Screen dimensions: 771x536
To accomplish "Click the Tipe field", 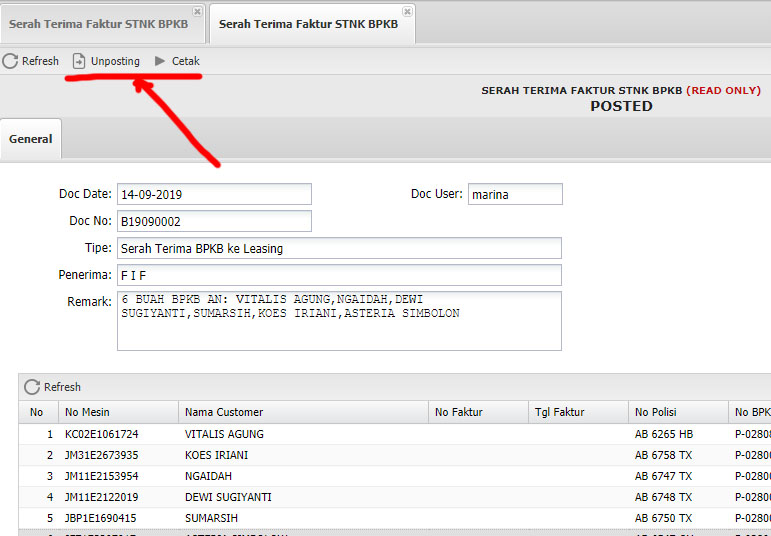I will [339, 248].
